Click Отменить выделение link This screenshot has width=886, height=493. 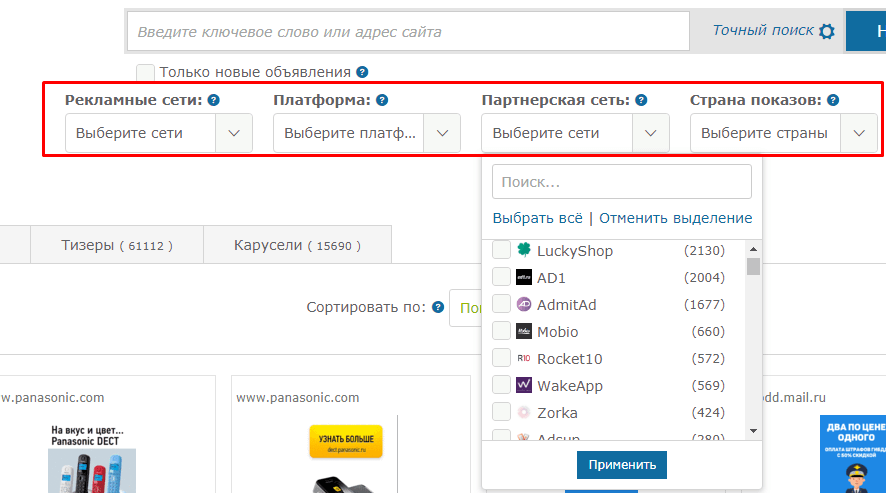click(x=676, y=218)
